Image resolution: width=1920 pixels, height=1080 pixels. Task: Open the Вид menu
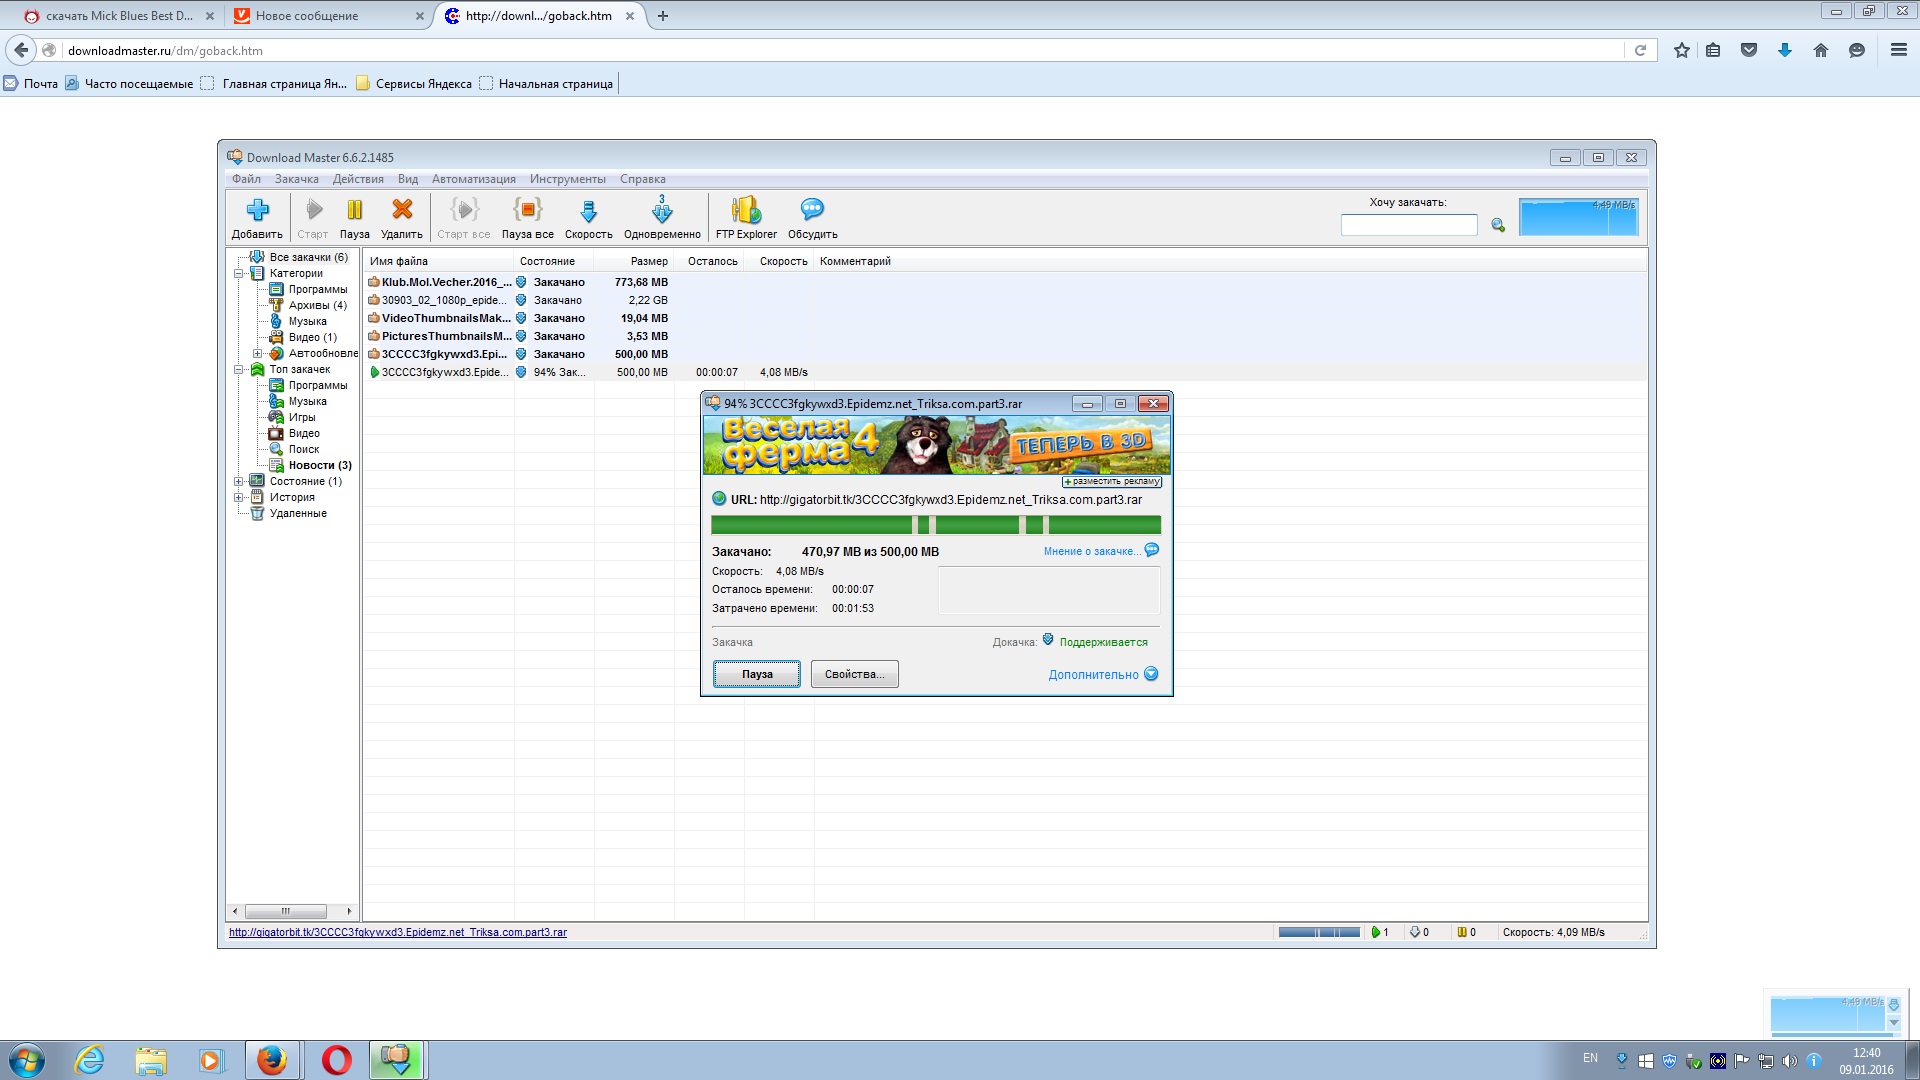(408, 179)
